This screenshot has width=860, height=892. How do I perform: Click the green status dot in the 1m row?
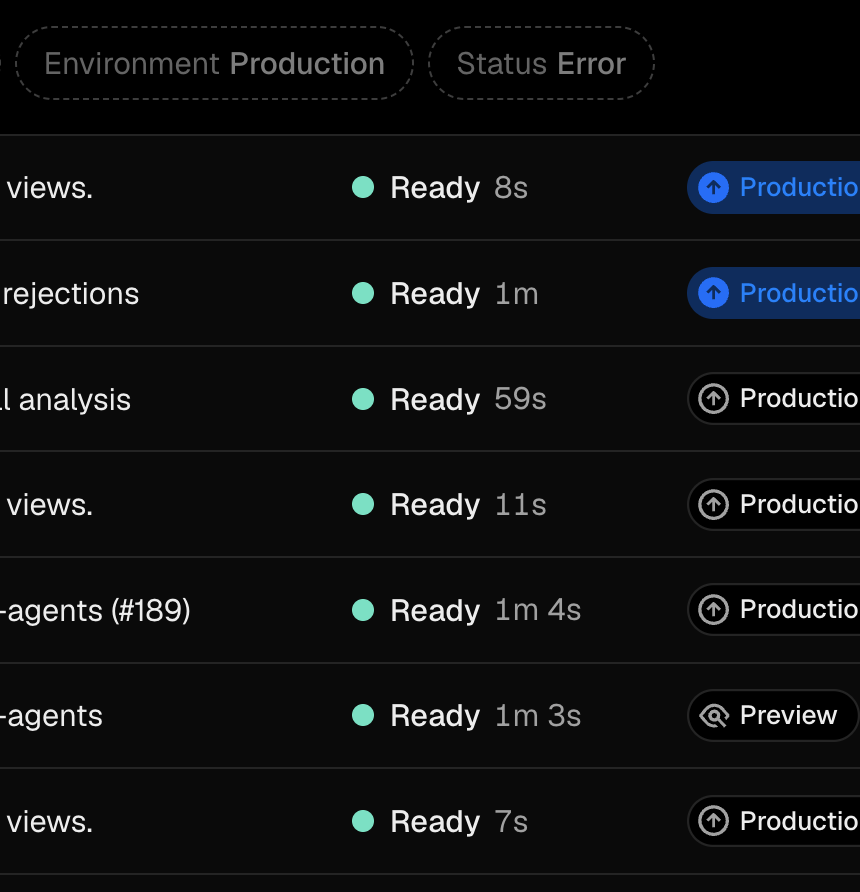363,293
